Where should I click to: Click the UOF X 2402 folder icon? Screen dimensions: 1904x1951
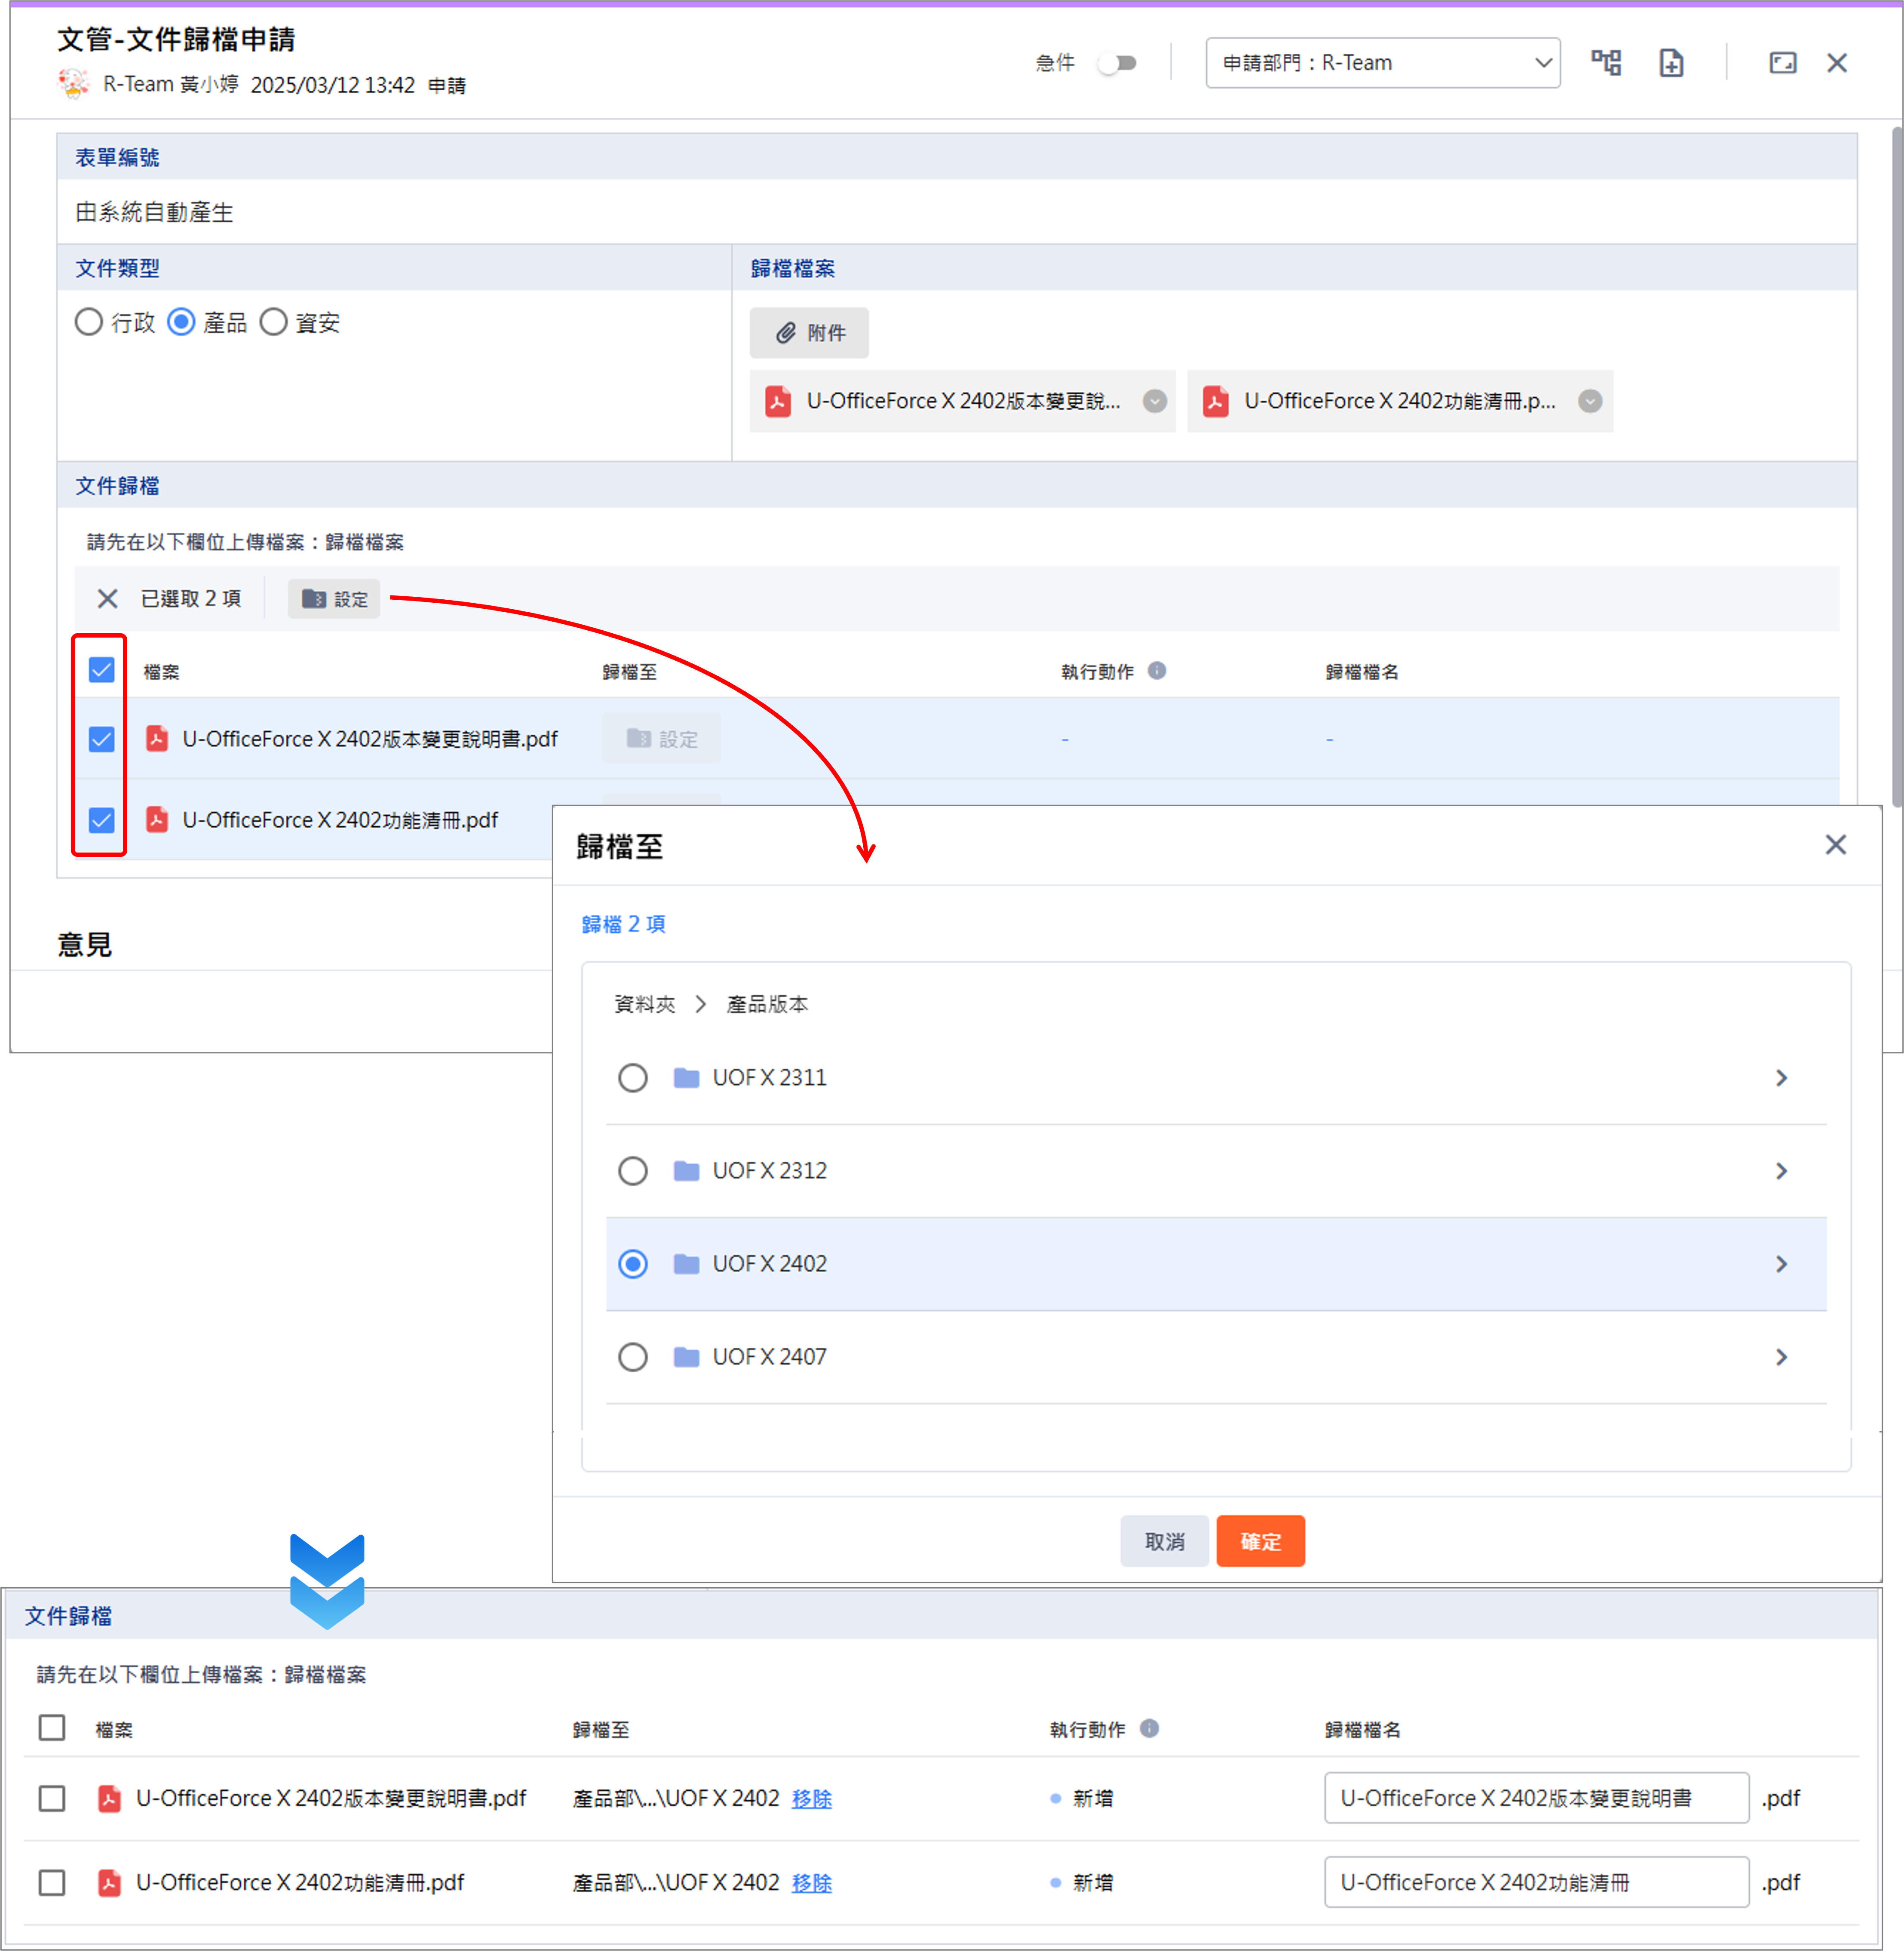point(686,1263)
